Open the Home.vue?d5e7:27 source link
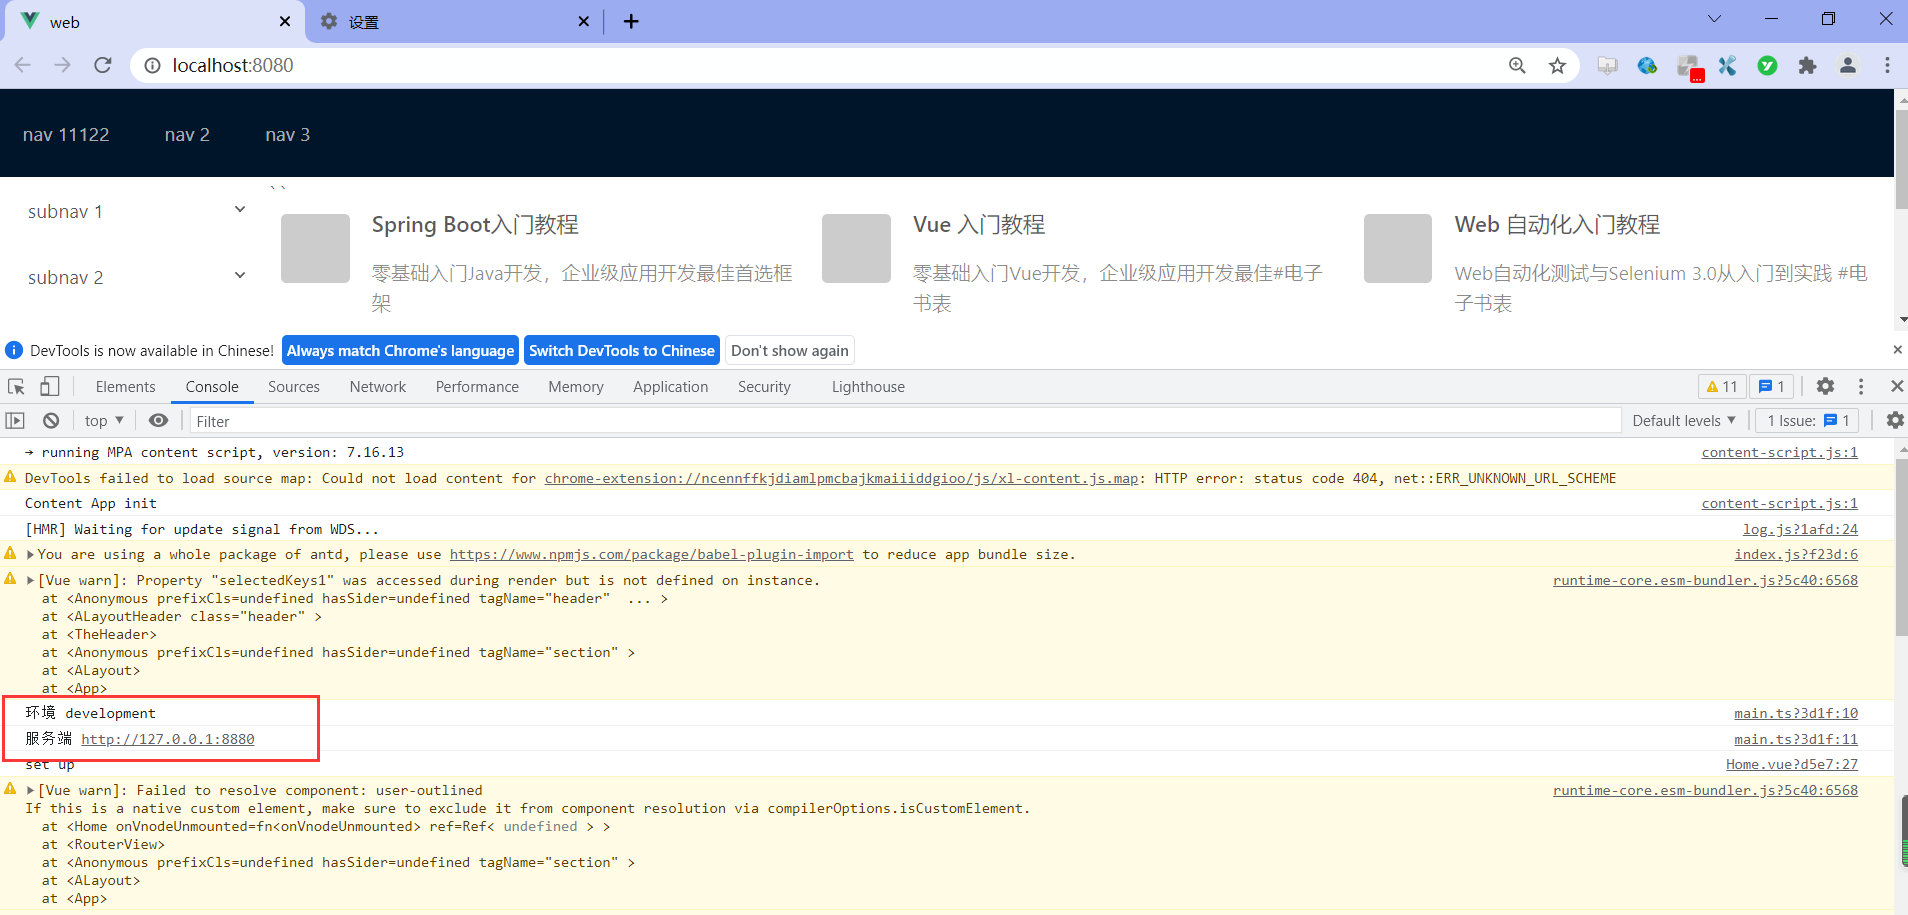 point(1792,765)
